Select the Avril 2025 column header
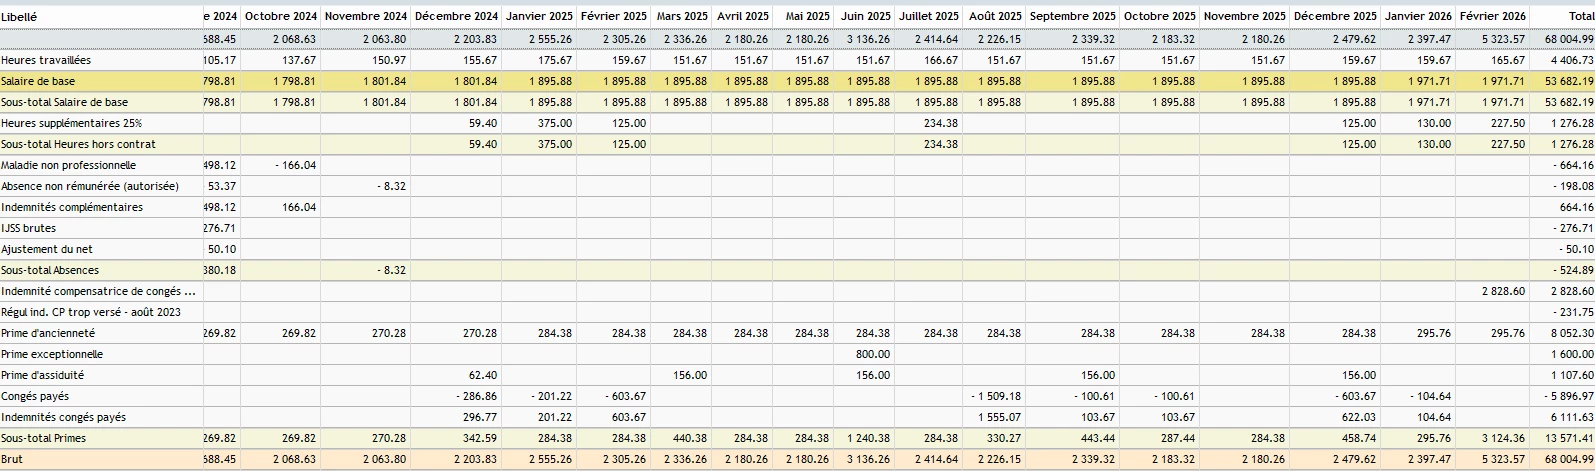The width and height of the screenshot is (1595, 471). pyautogui.click(x=743, y=16)
